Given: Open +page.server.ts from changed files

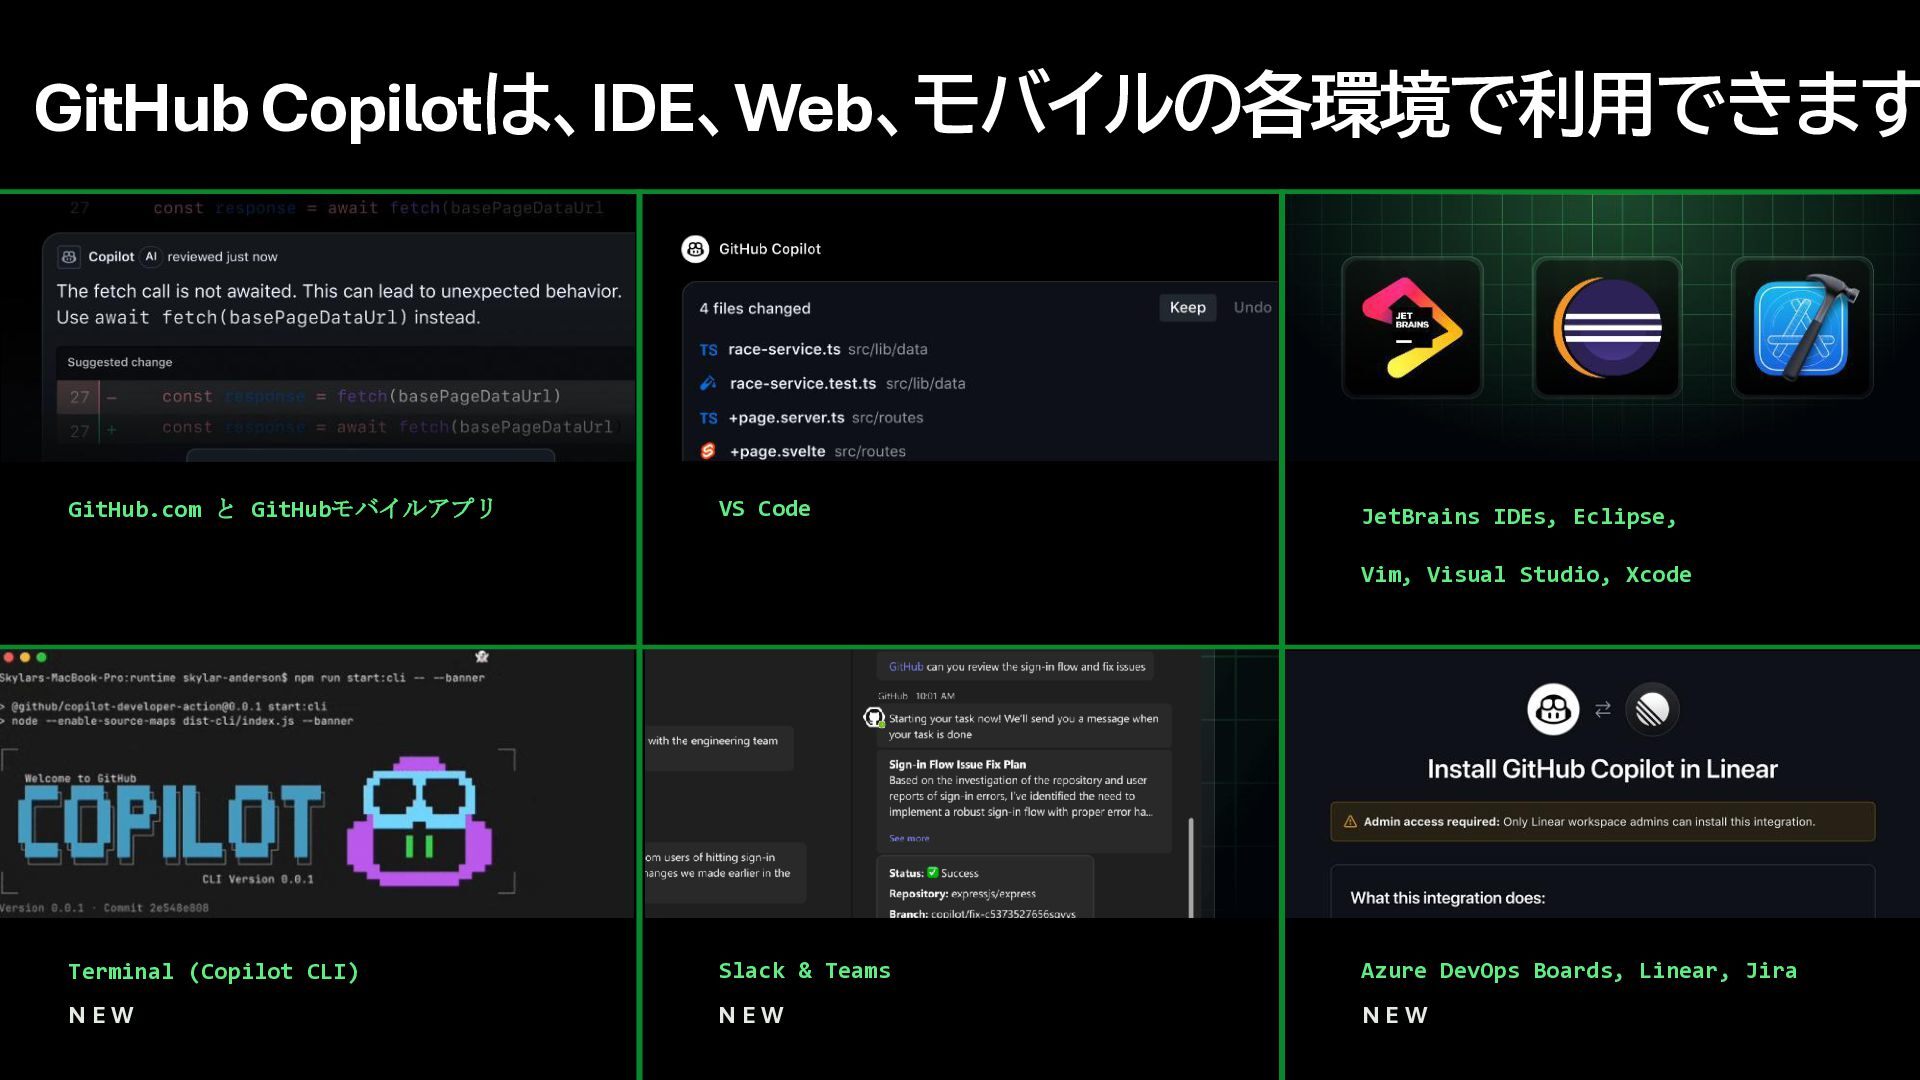Looking at the screenshot, I should [x=786, y=417].
